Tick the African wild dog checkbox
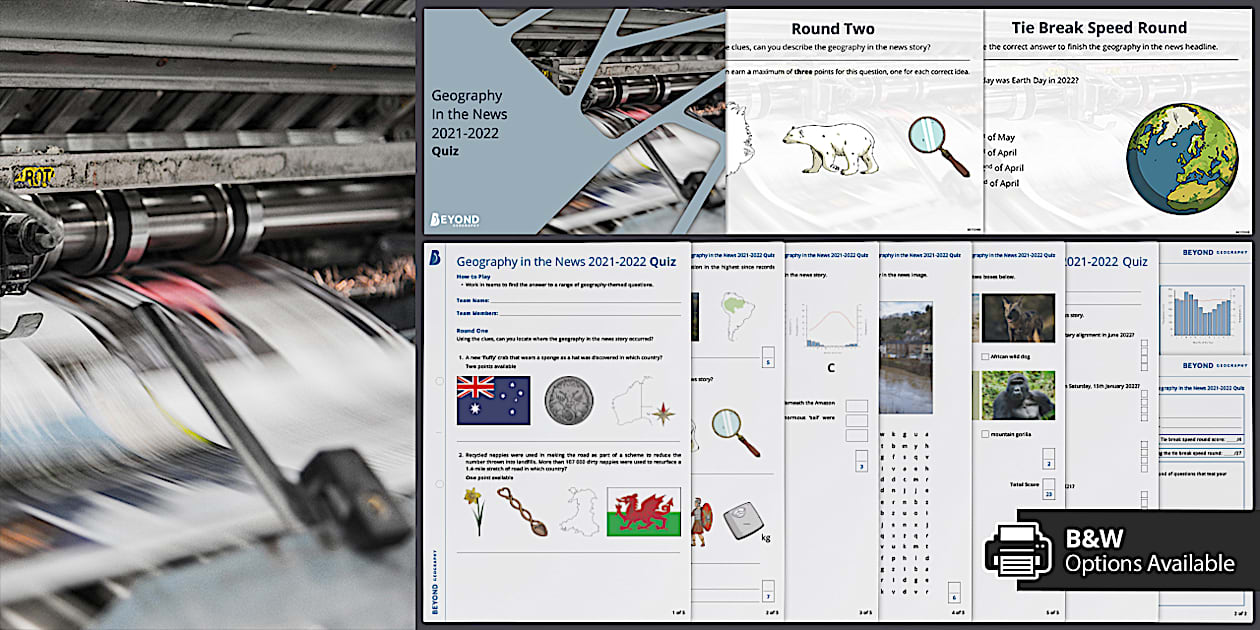 (x=986, y=355)
